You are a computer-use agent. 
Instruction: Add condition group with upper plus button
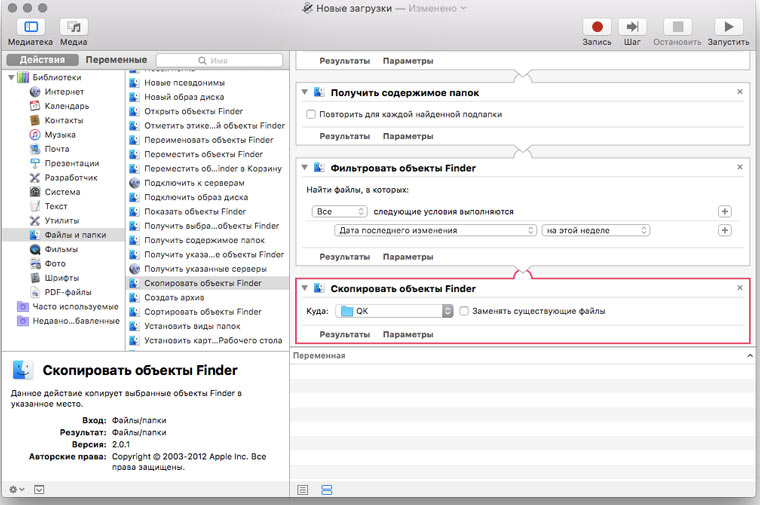click(x=725, y=211)
